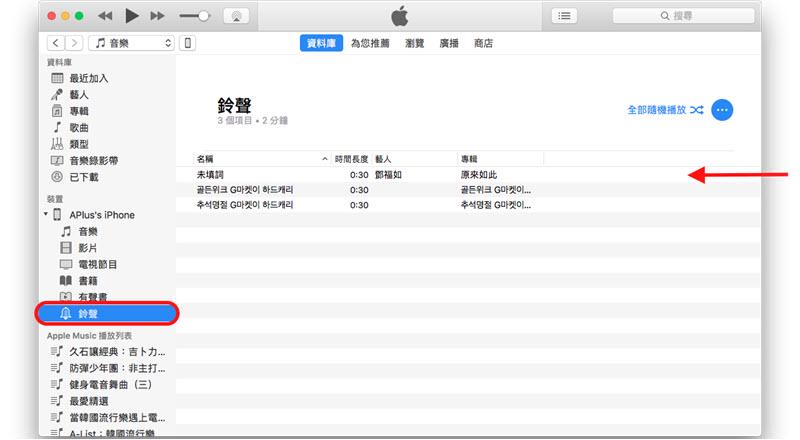Image resolution: width=800 pixels, height=440 pixels.
Task: Click the iPhone device button in toolbar
Action: (x=188, y=43)
